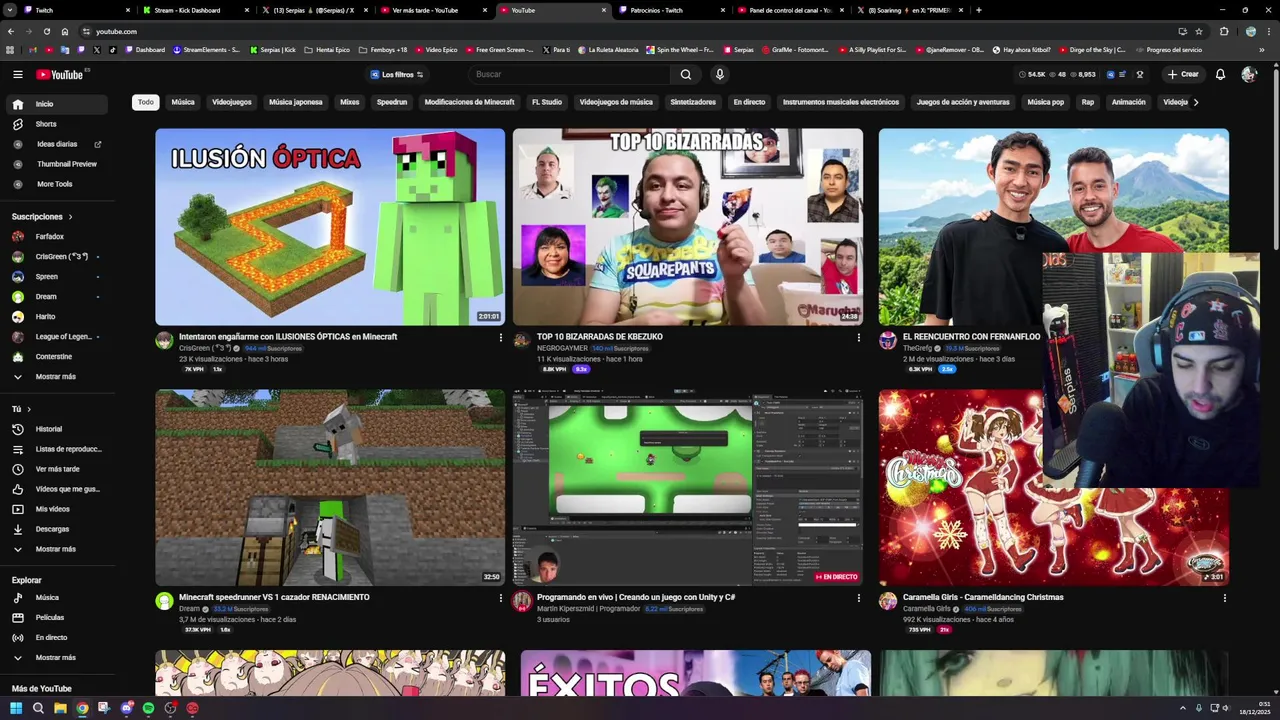Select the FL Studio category chip
Viewport: 1280px width, 720px height.
(x=547, y=102)
